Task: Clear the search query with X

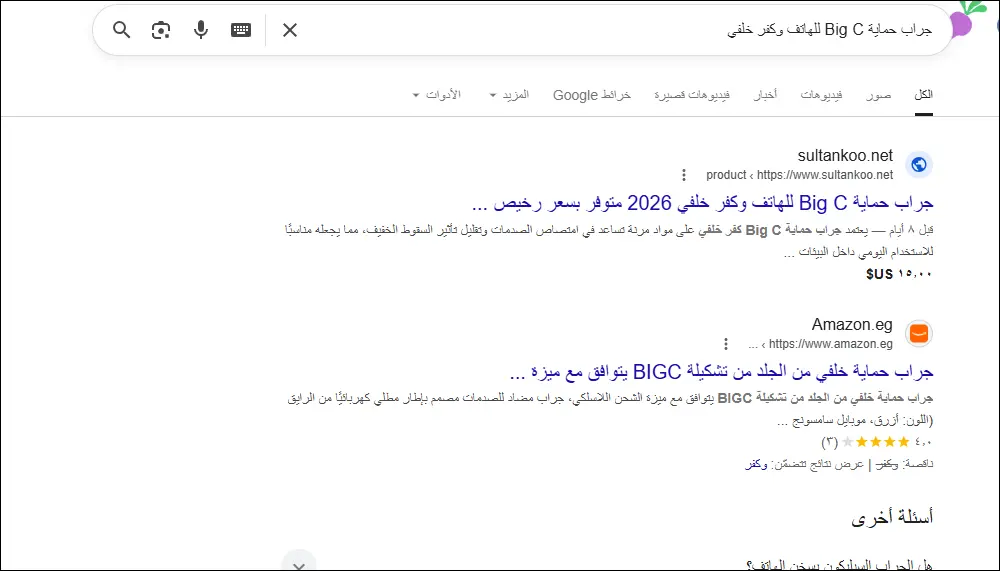Action: tap(290, 30)
